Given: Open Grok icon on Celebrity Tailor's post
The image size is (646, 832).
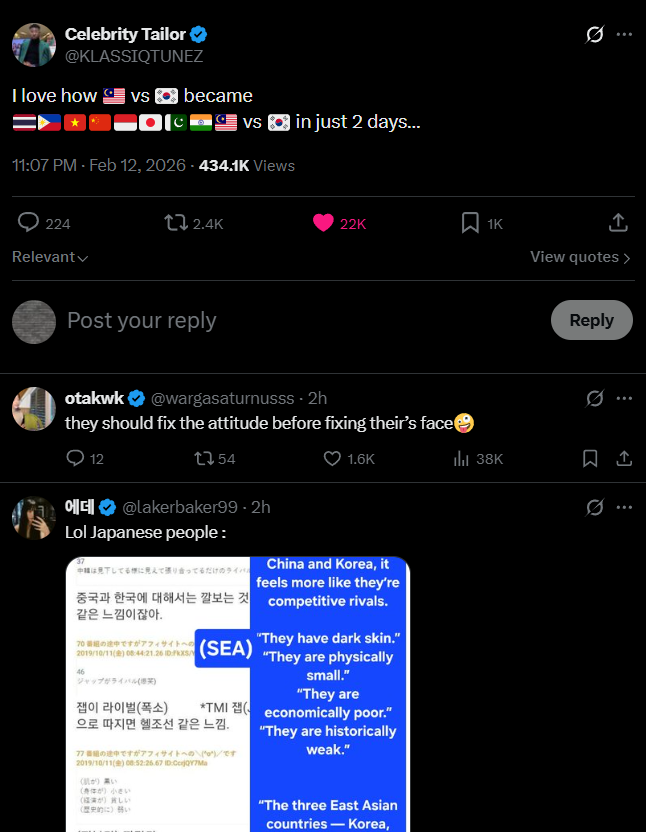Looking at the screenshot, I should click(x=595, y=35).
